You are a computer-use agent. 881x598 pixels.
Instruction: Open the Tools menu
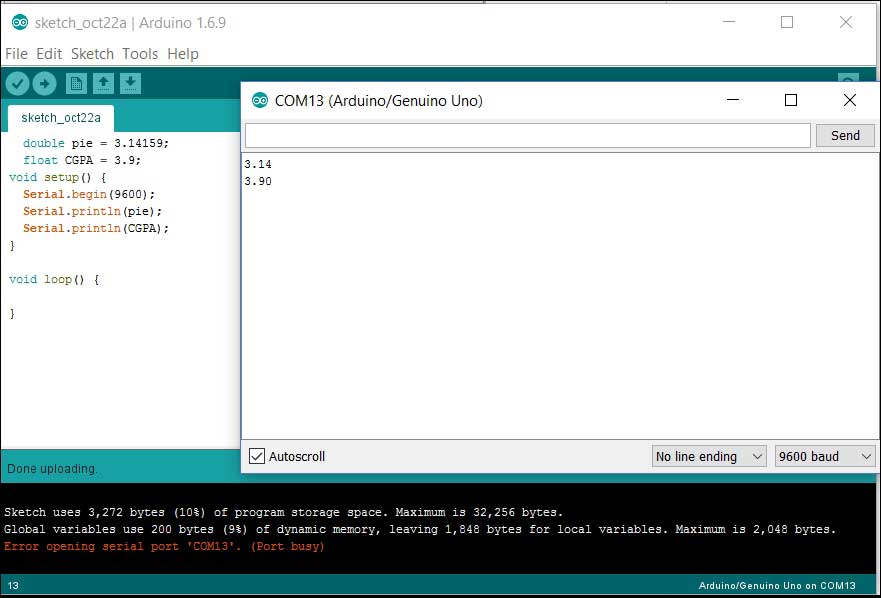140,54
